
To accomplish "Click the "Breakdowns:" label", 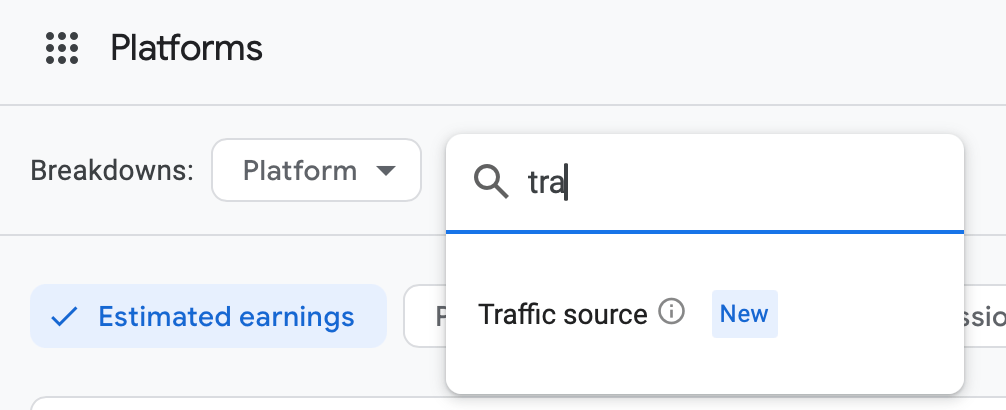I will coord(112,171).
